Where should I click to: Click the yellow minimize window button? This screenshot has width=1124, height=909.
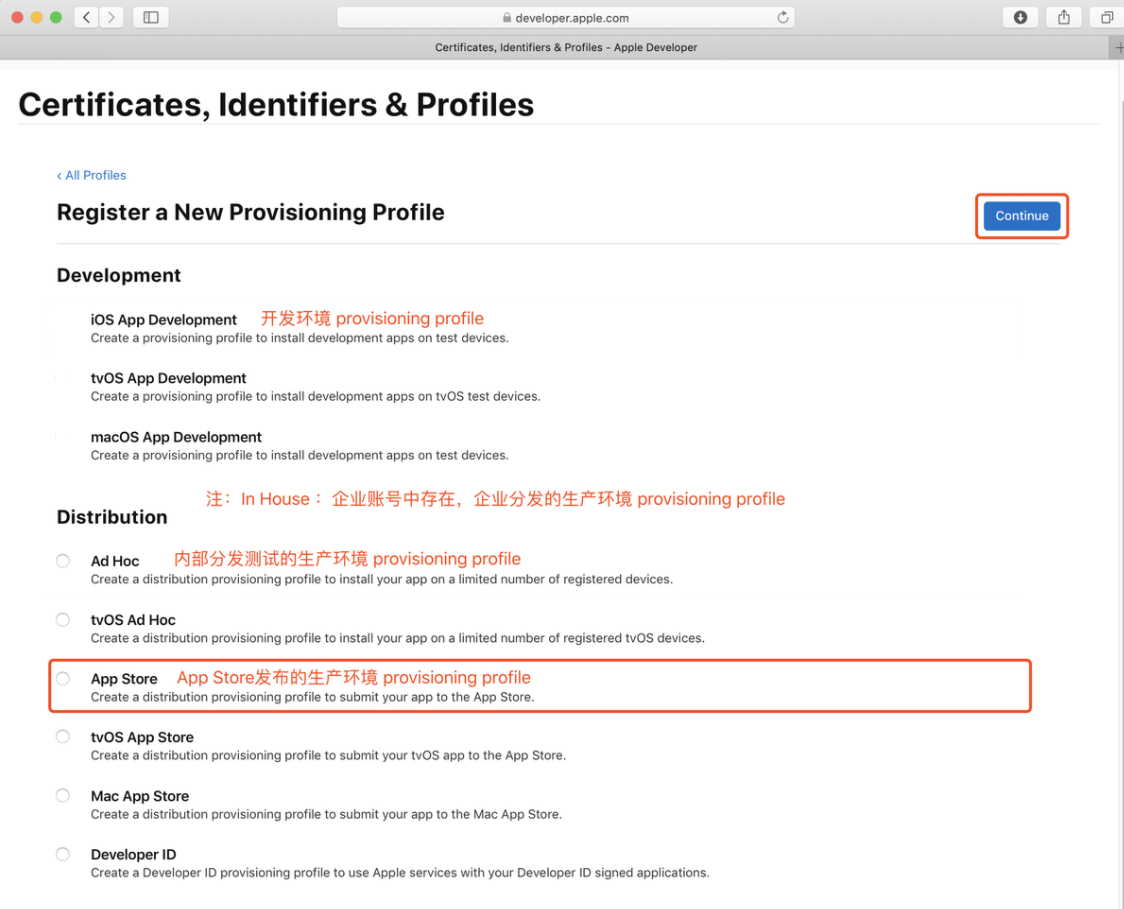tap(37, 17)
